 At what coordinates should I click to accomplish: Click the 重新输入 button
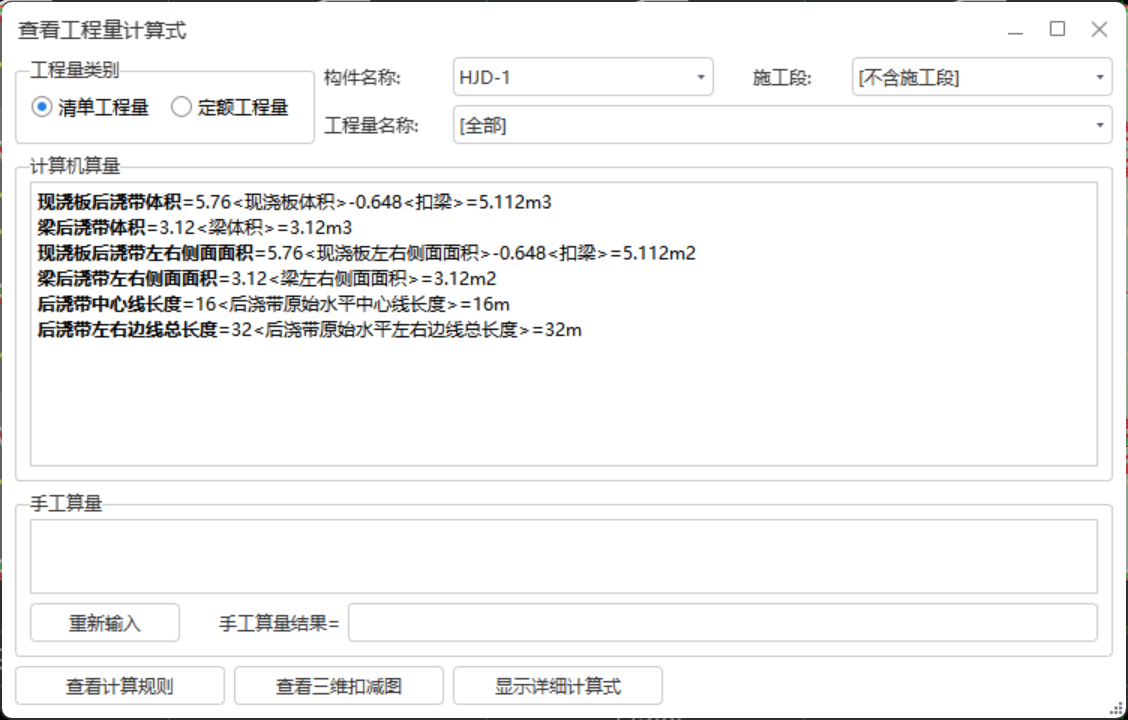[x=105, y=623]
